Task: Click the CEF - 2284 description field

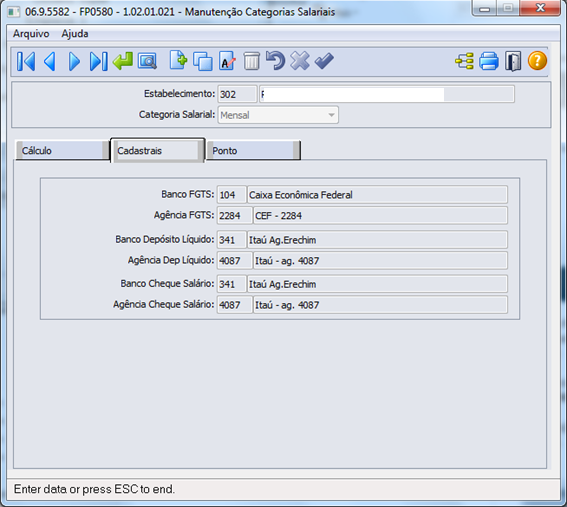Action: (380, 216)
